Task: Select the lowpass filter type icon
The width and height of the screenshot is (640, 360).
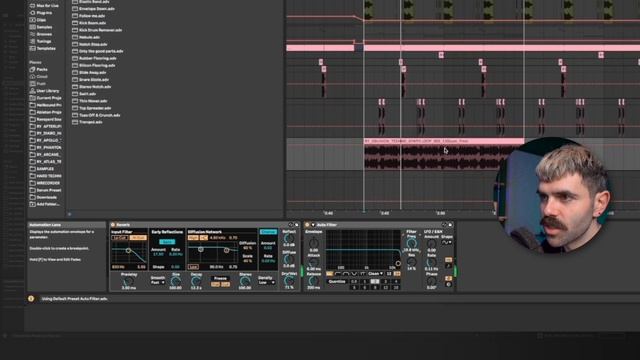Action: (x=329, y=274)
